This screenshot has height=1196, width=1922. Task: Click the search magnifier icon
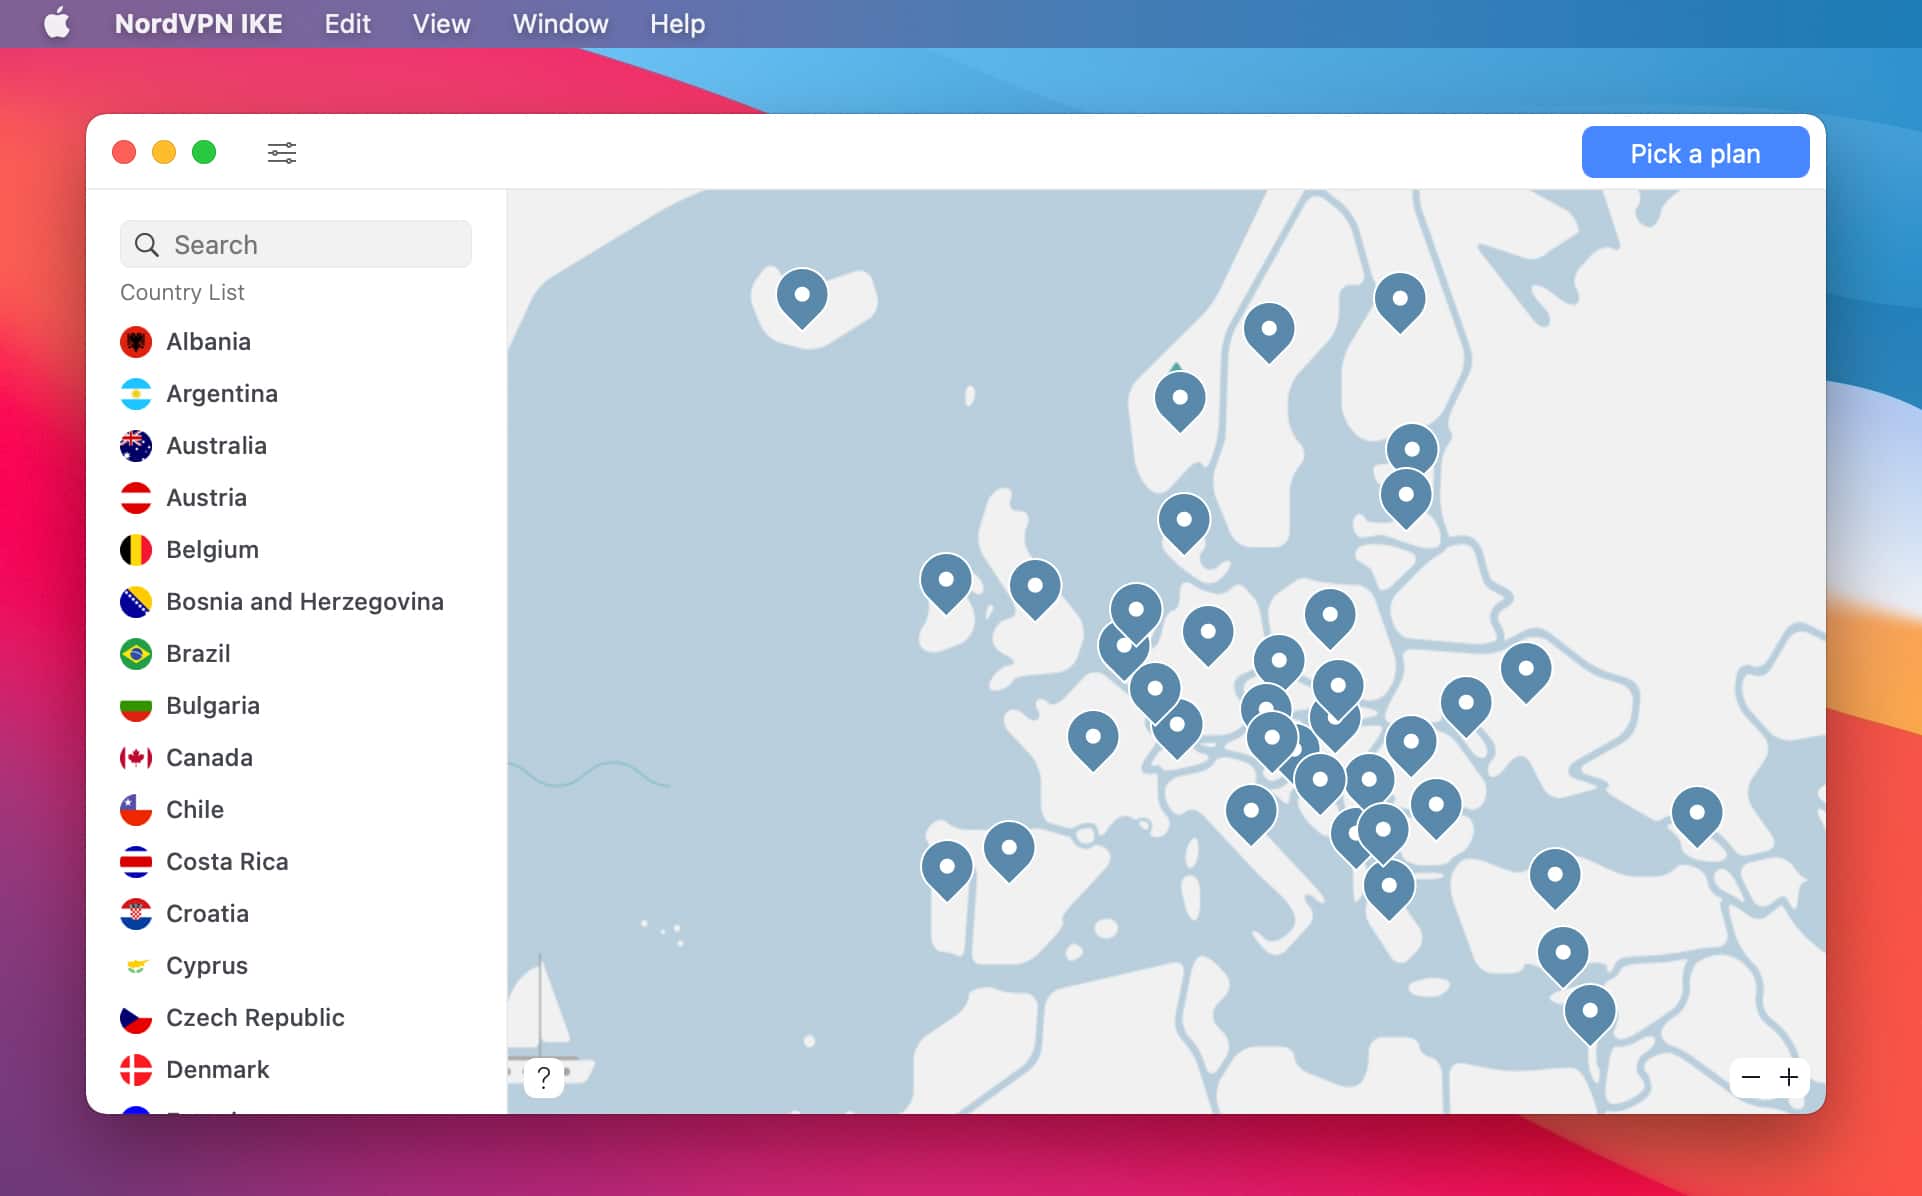tap(147, 244)
